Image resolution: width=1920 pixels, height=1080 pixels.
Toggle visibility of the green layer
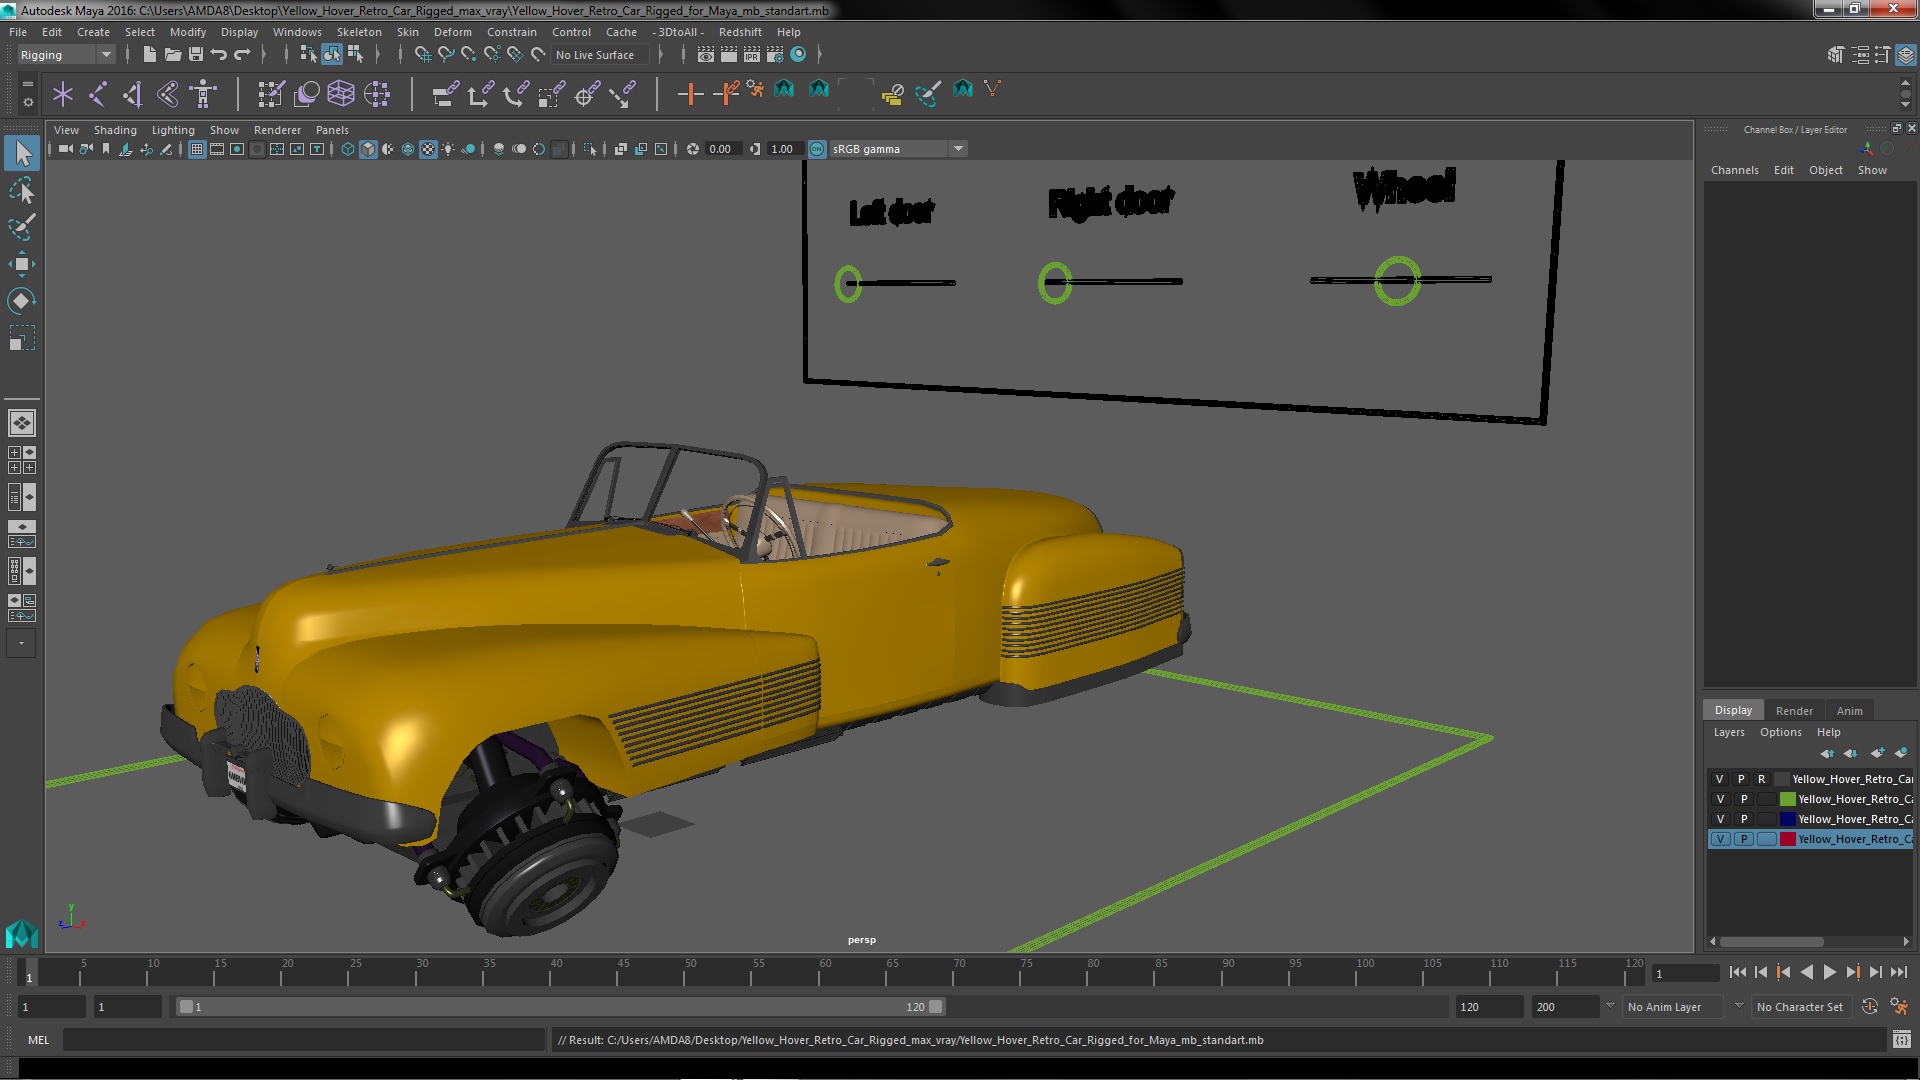tap(1720, 799)
